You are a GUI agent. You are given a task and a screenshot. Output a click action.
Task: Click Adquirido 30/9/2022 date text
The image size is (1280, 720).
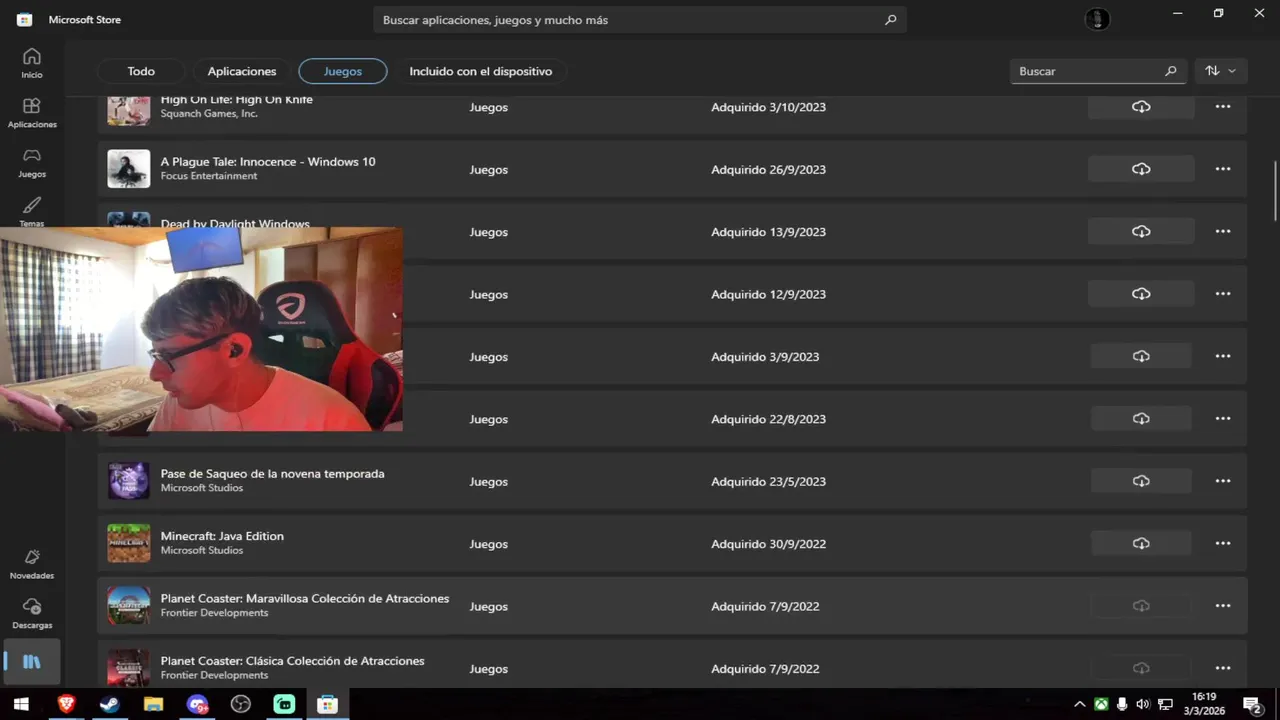(x=769, y=544)
